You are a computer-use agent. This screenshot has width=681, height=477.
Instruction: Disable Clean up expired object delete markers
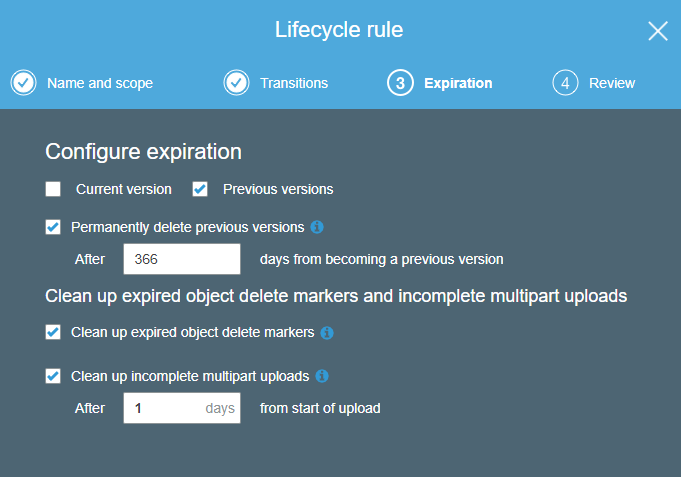[53, 332]
